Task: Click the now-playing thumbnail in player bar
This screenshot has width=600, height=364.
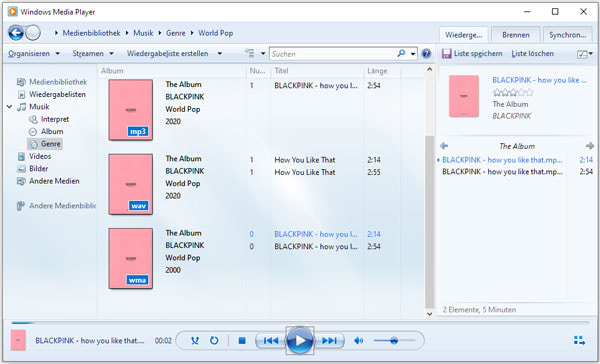Action: [18, 340]
